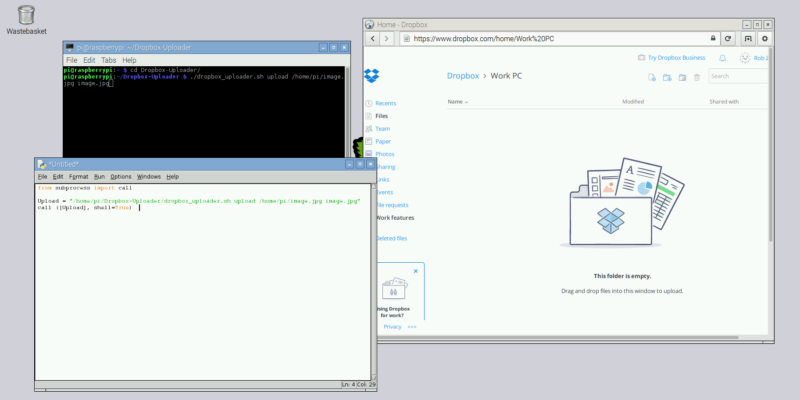
Task: Open the Edit menu in the terminal
Action: click(x=89, y=60)
